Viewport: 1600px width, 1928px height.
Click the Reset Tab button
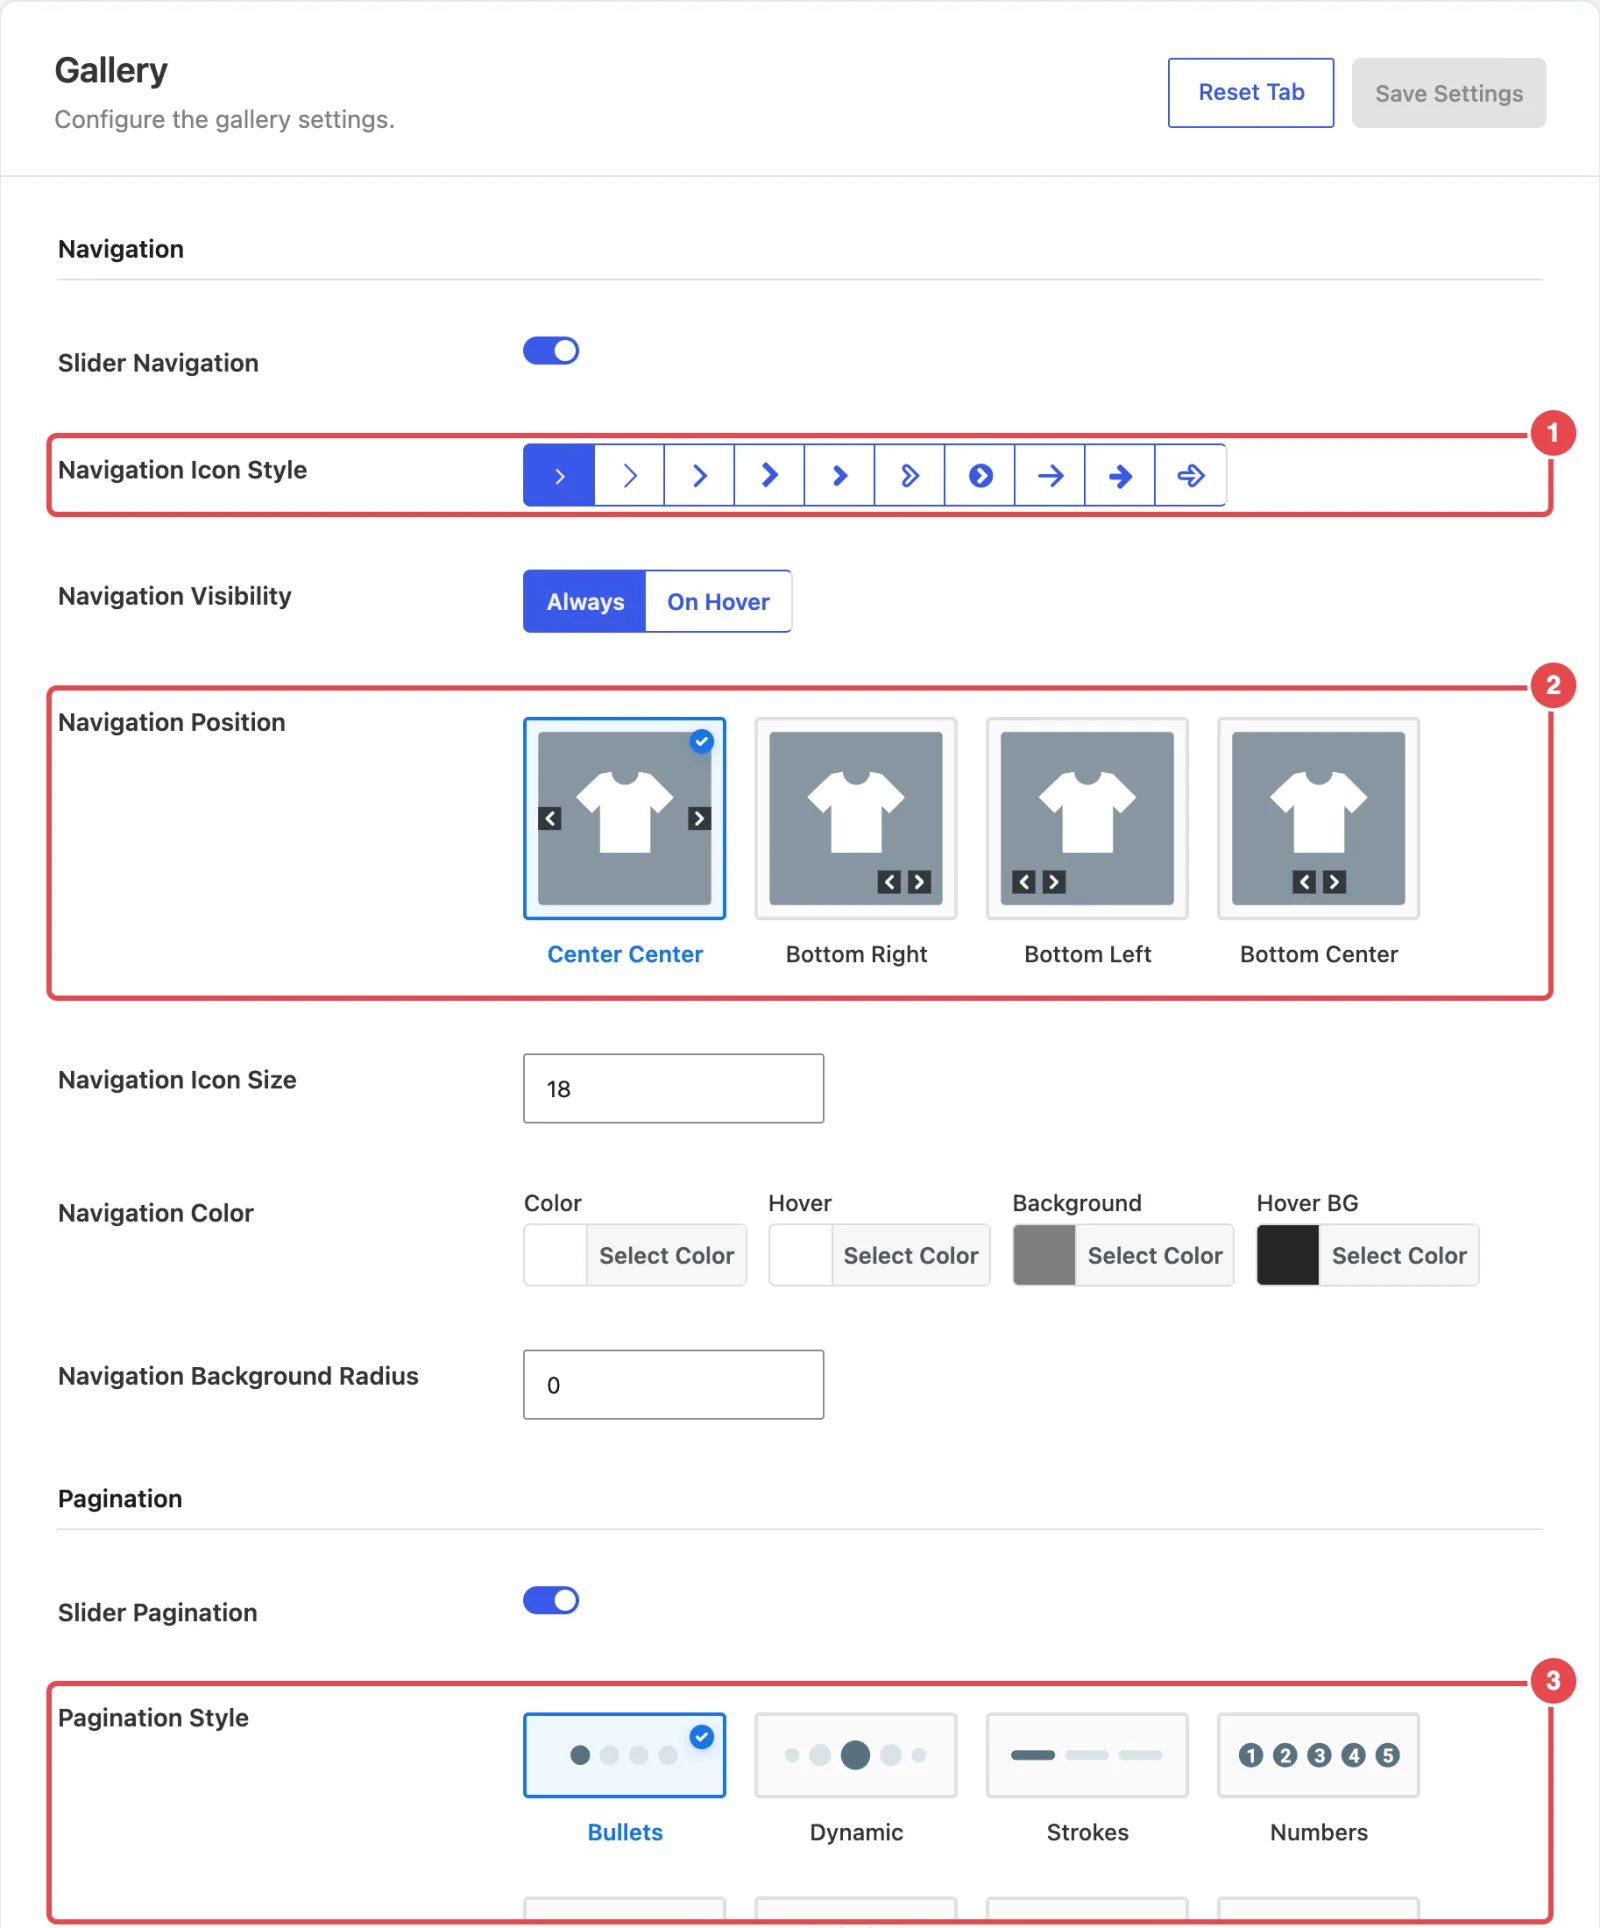pyautogui.click(x=1251, y=93)
